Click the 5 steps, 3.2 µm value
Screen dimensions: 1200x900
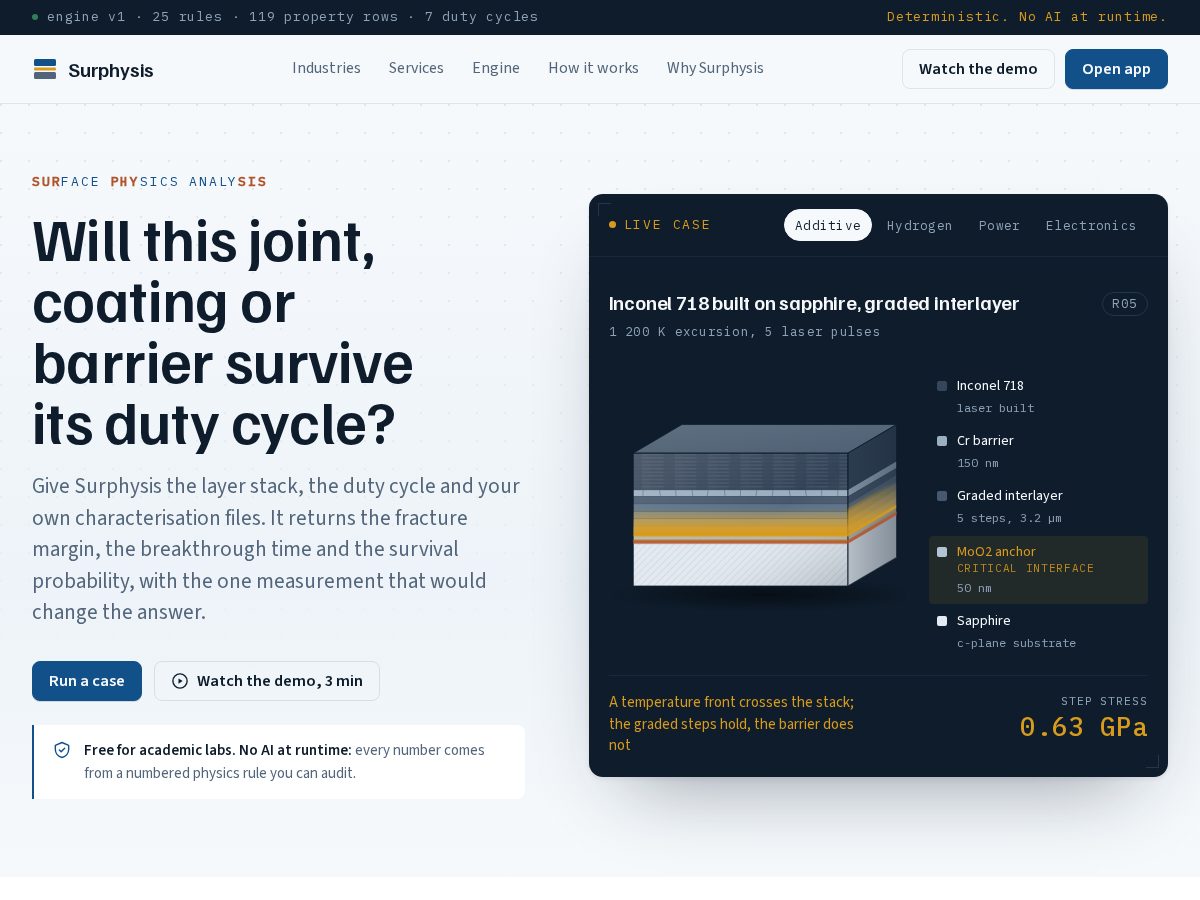tap(1009, 518)
